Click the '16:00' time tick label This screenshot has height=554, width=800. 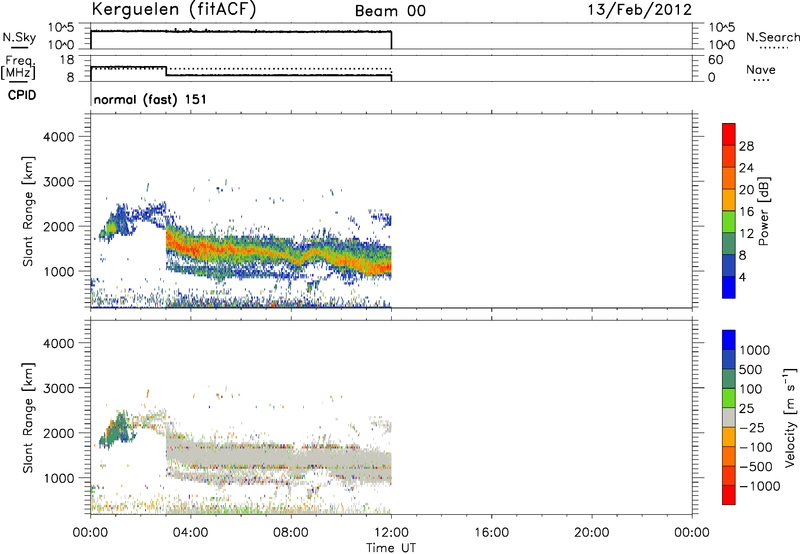click(491, 533)
